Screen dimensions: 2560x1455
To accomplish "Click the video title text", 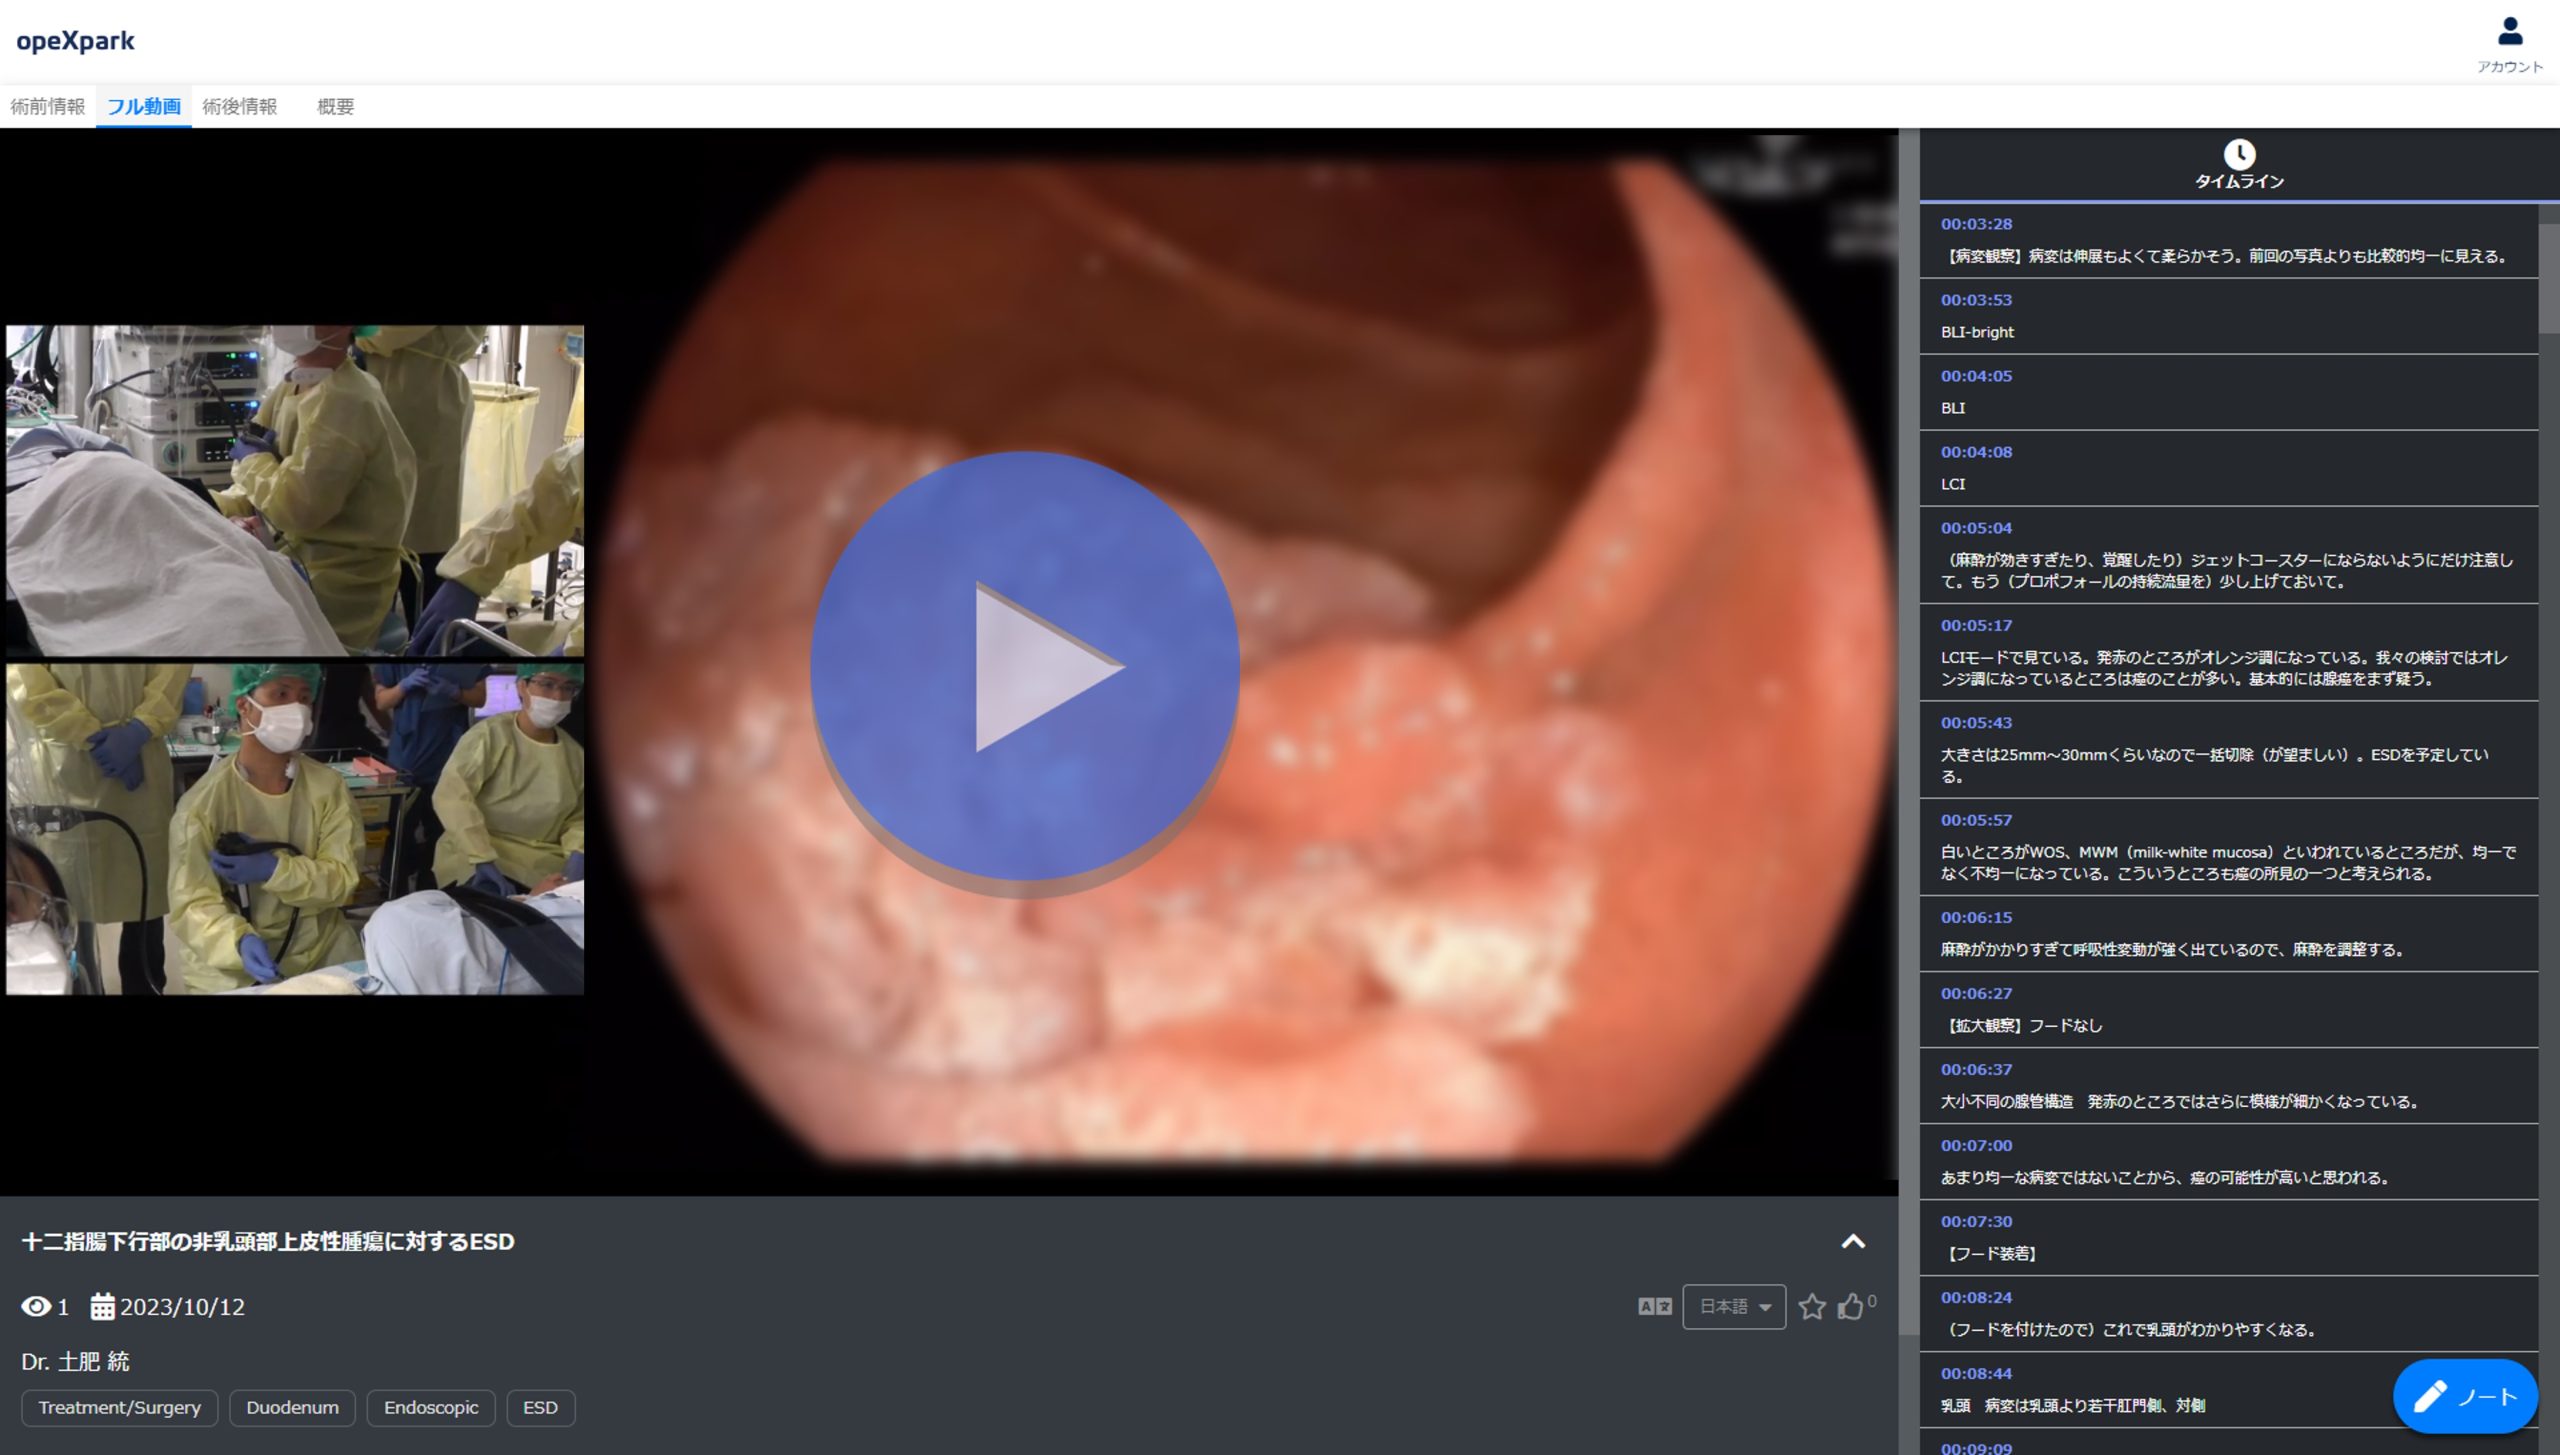I will [268, 1241].
